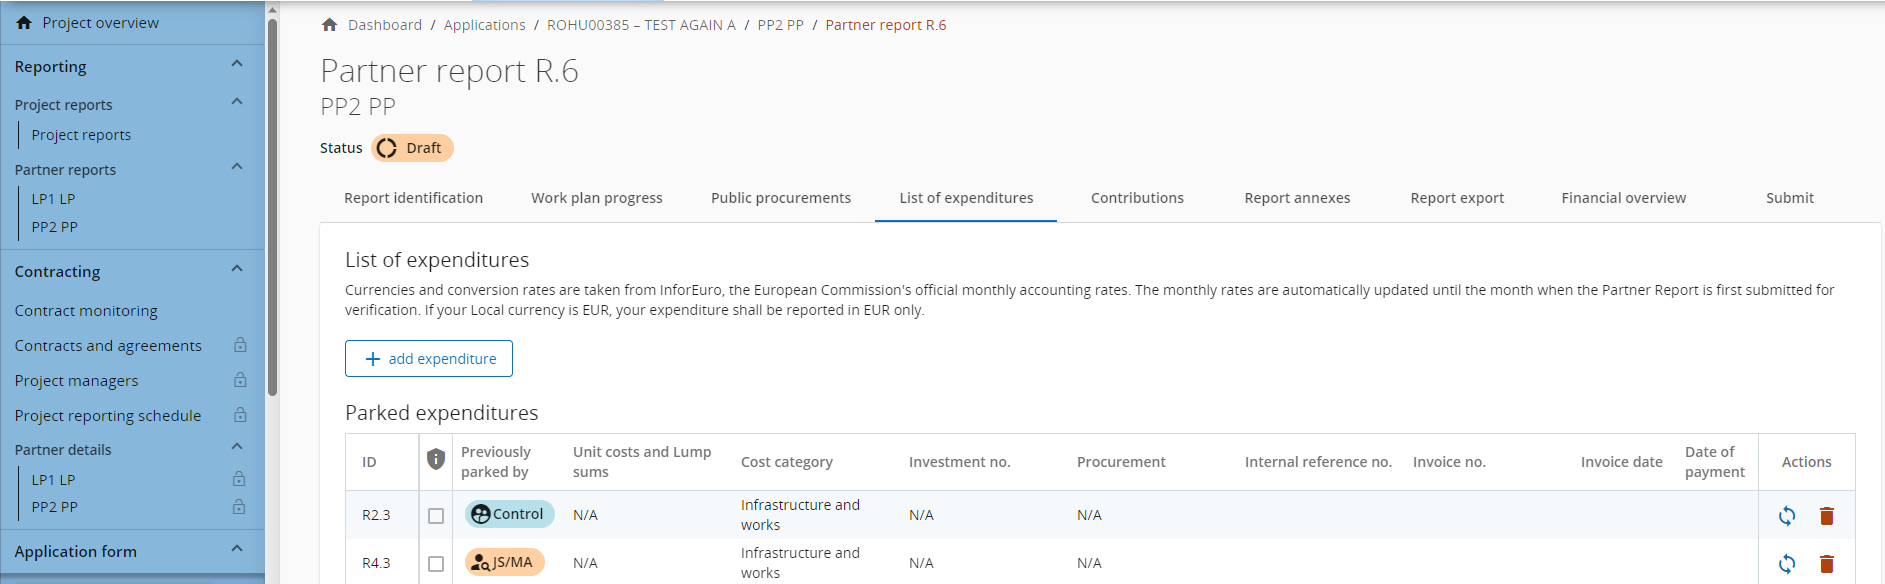Click the sidebar vertical scrollbar
This screenshot has height=584, width=1885.
272,200
